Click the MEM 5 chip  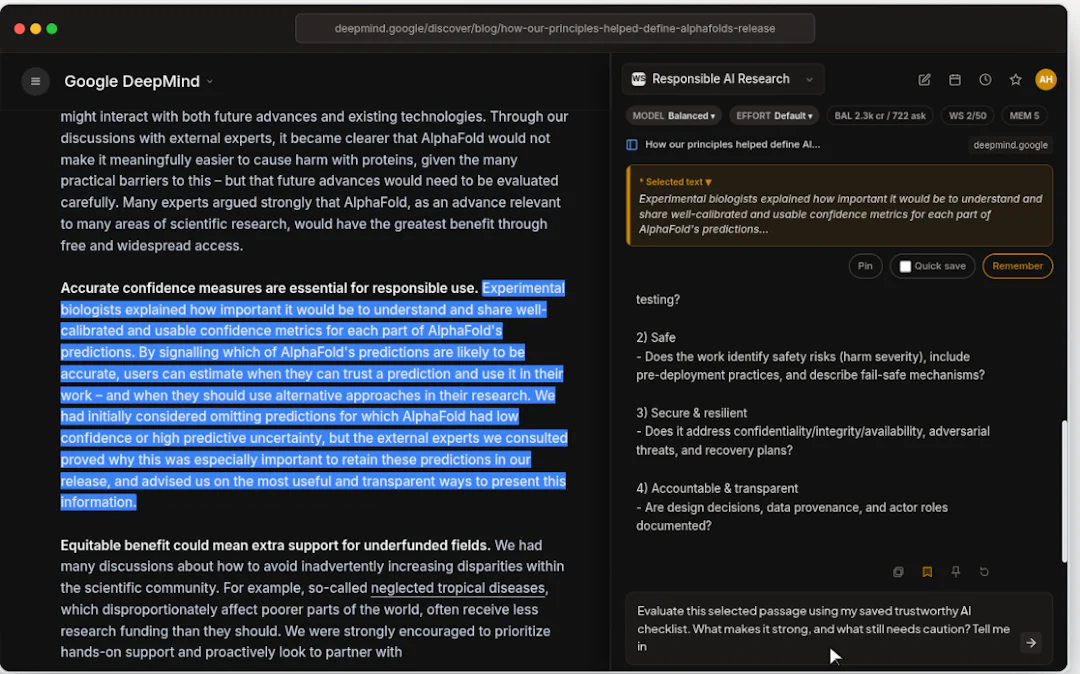pos(1024,116)
